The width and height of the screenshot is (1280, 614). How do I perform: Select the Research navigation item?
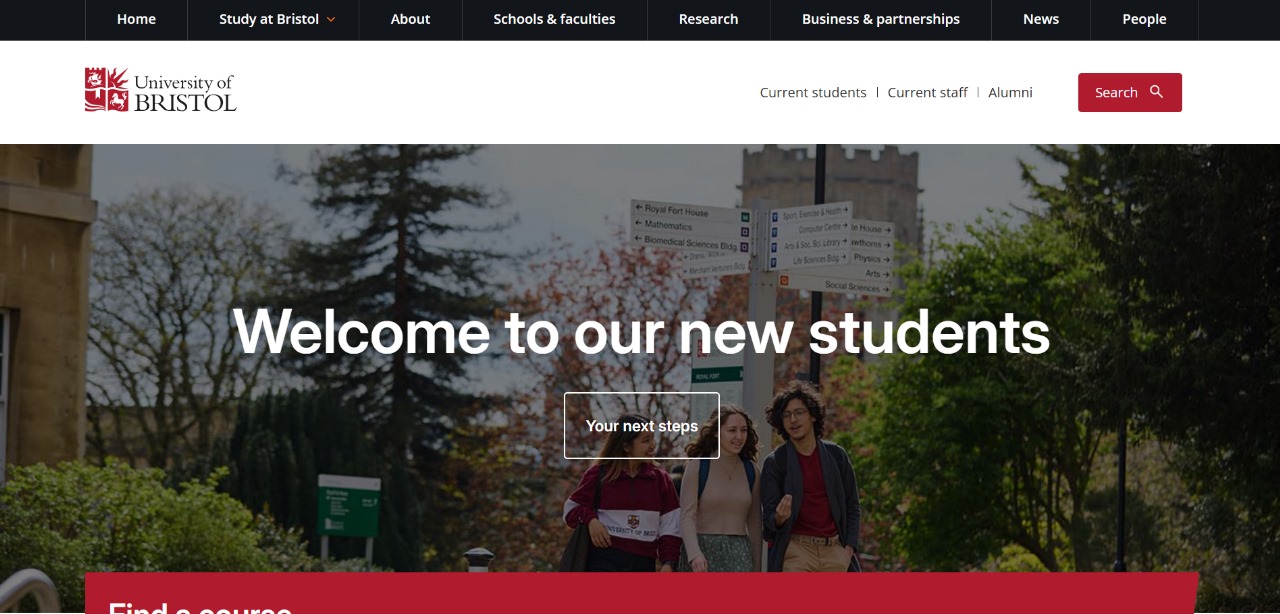[x=708, y=19]
